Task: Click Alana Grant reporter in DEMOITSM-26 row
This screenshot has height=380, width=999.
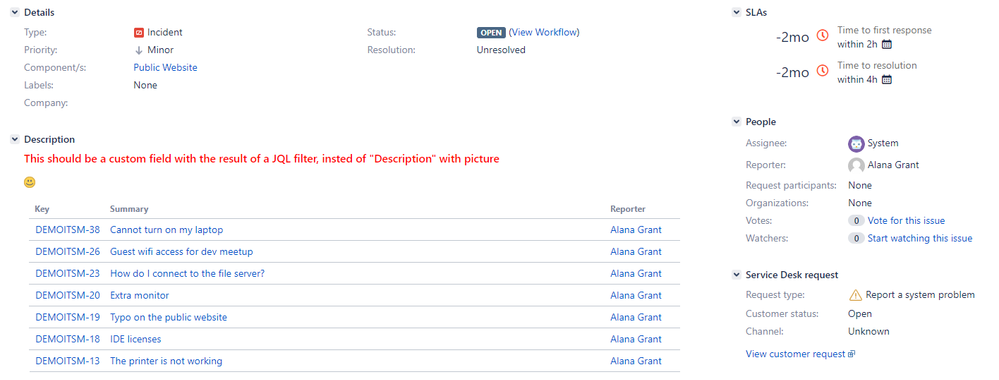Action: [636, 252]
